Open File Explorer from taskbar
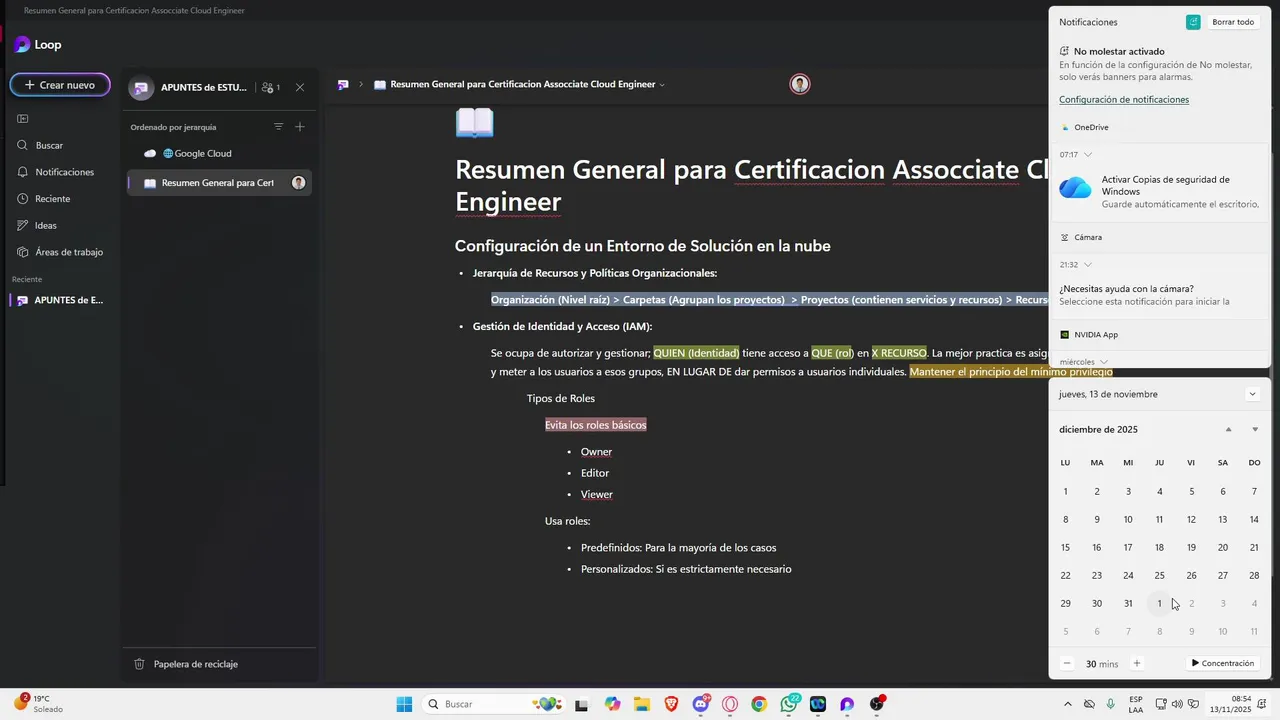The height and width of the screenshot is (720, 1280). pyautogui.click(x=641, y=704)
